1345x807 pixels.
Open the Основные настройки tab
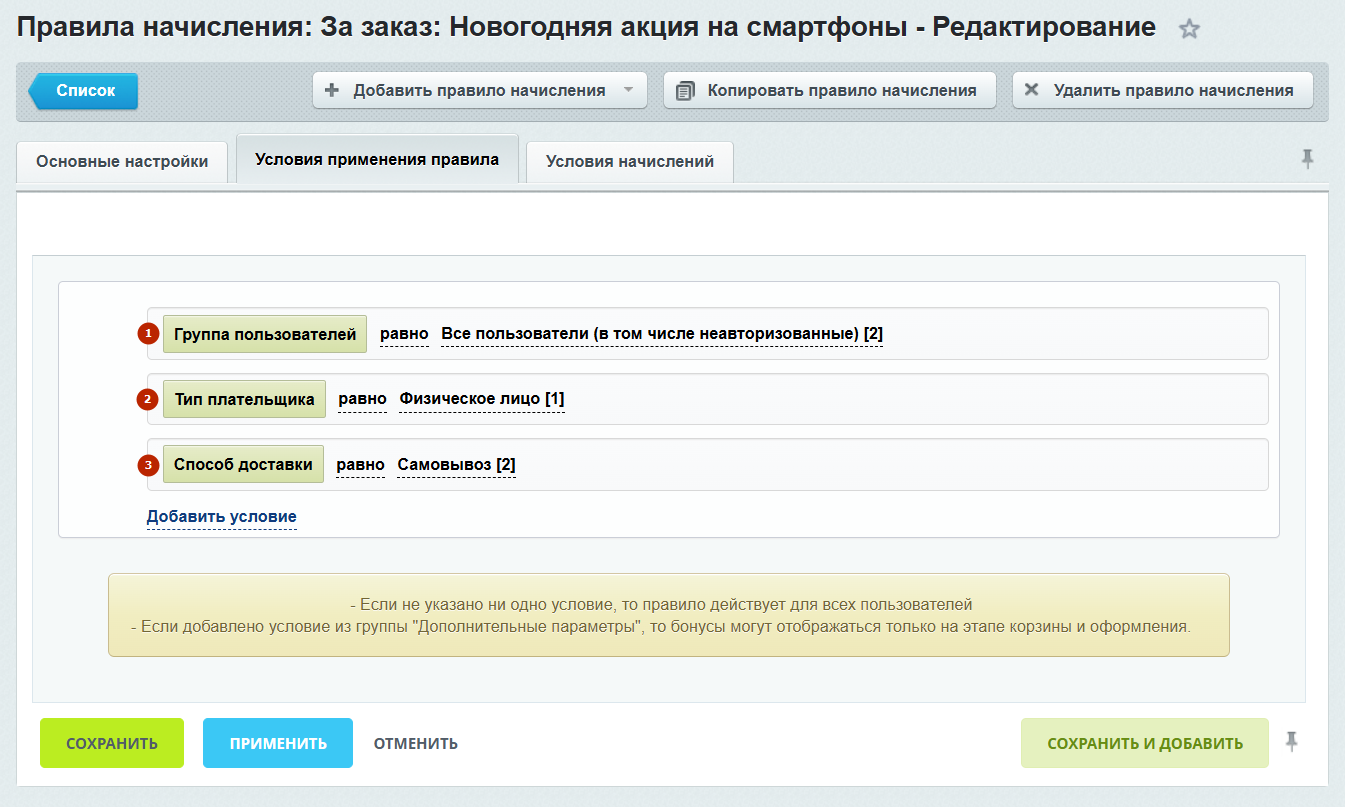122,161
